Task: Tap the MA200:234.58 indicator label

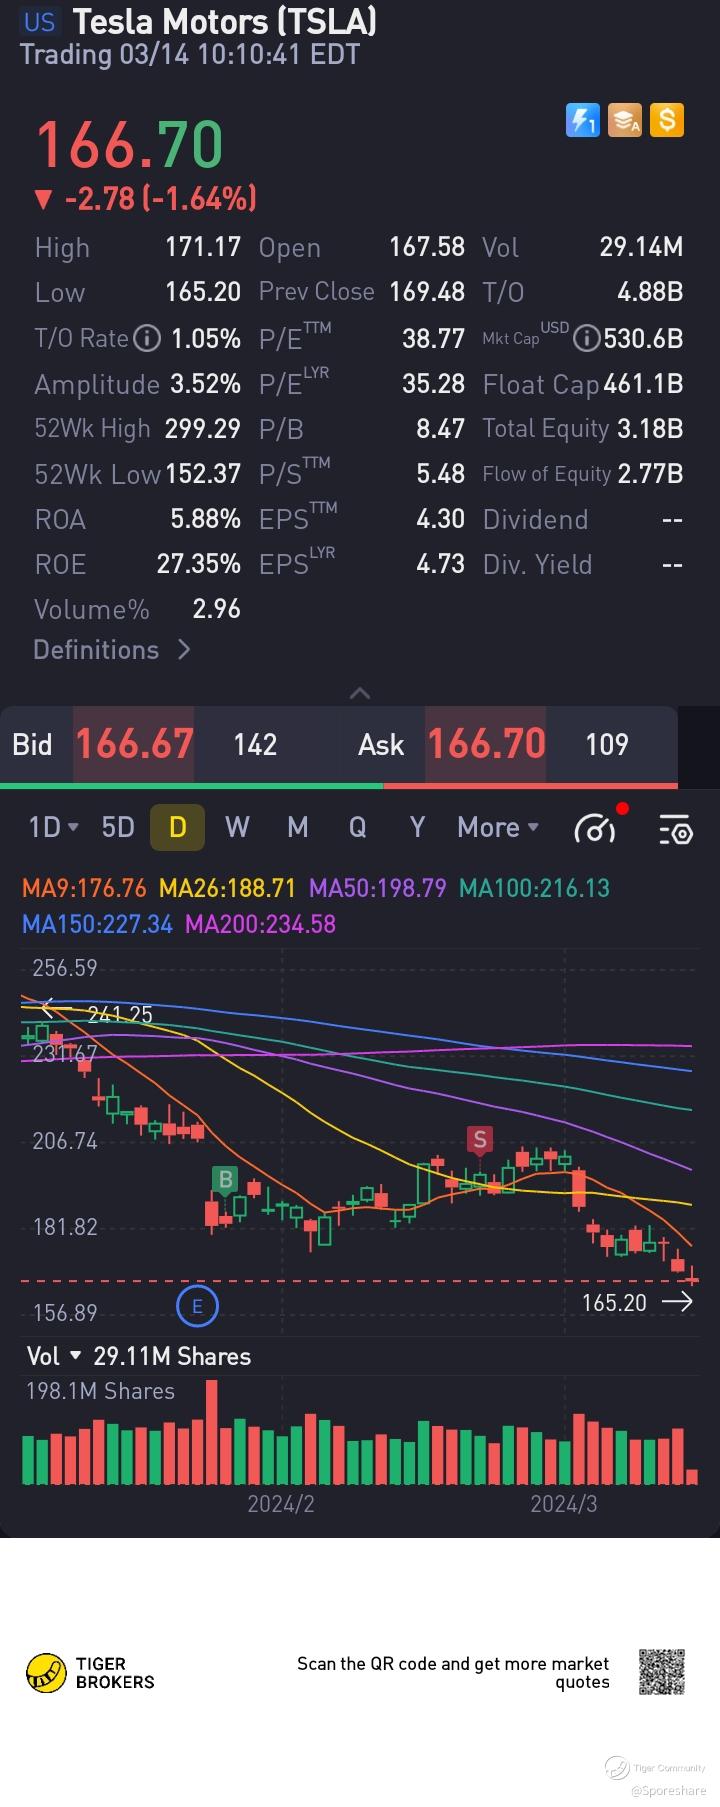Action: (x=260, y=924)
